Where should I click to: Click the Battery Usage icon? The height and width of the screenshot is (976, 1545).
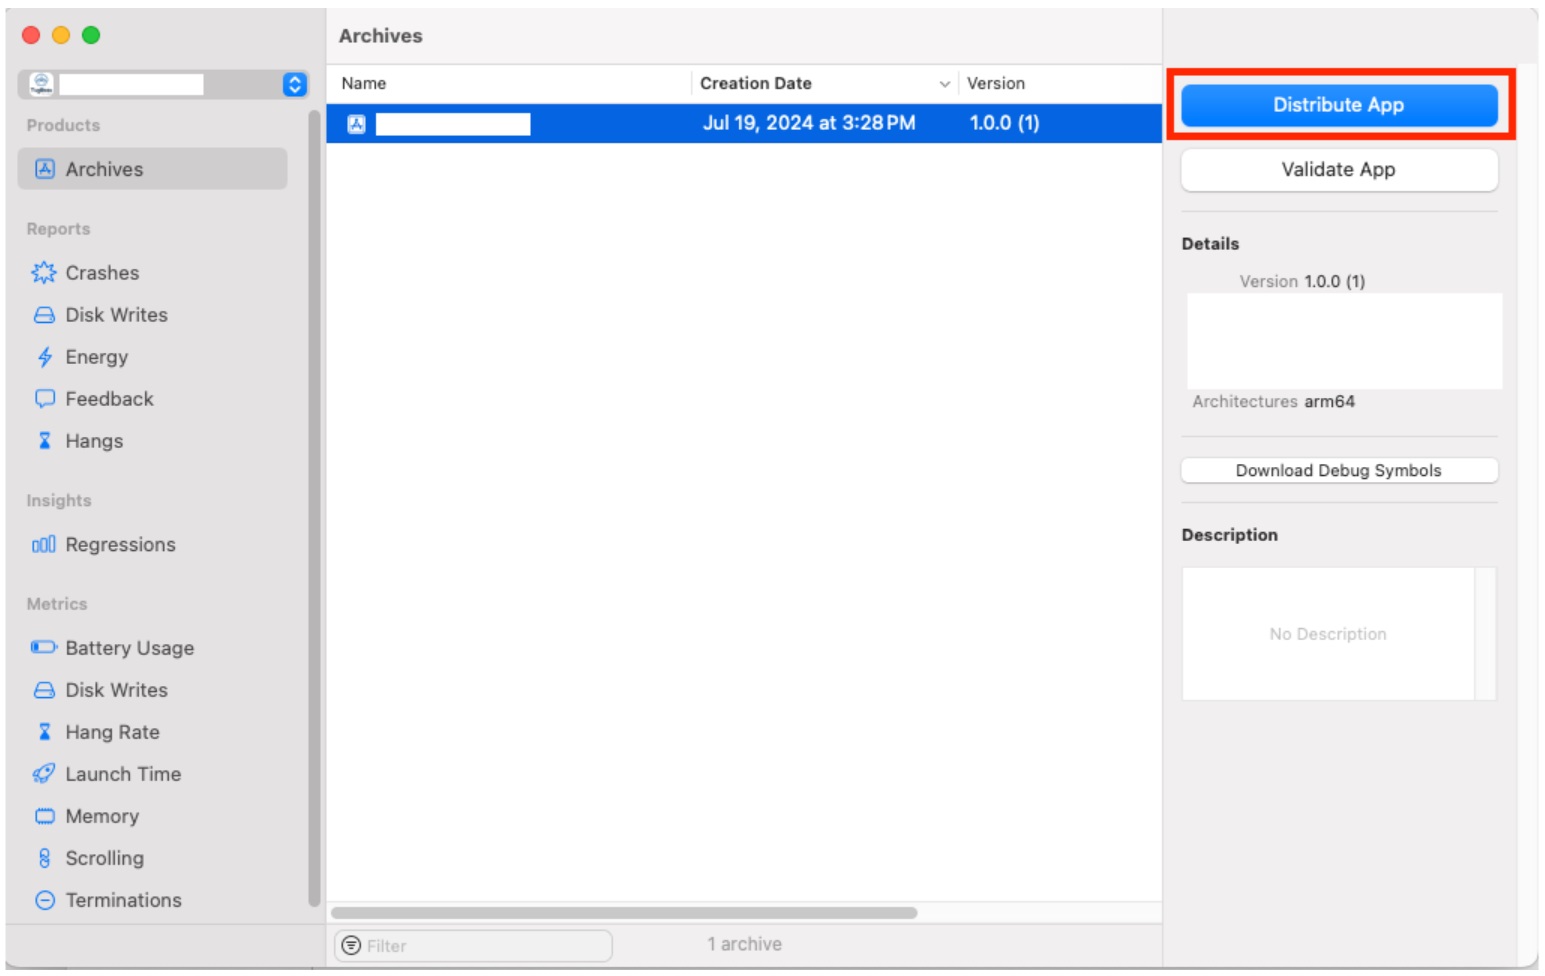click(44, 648)
